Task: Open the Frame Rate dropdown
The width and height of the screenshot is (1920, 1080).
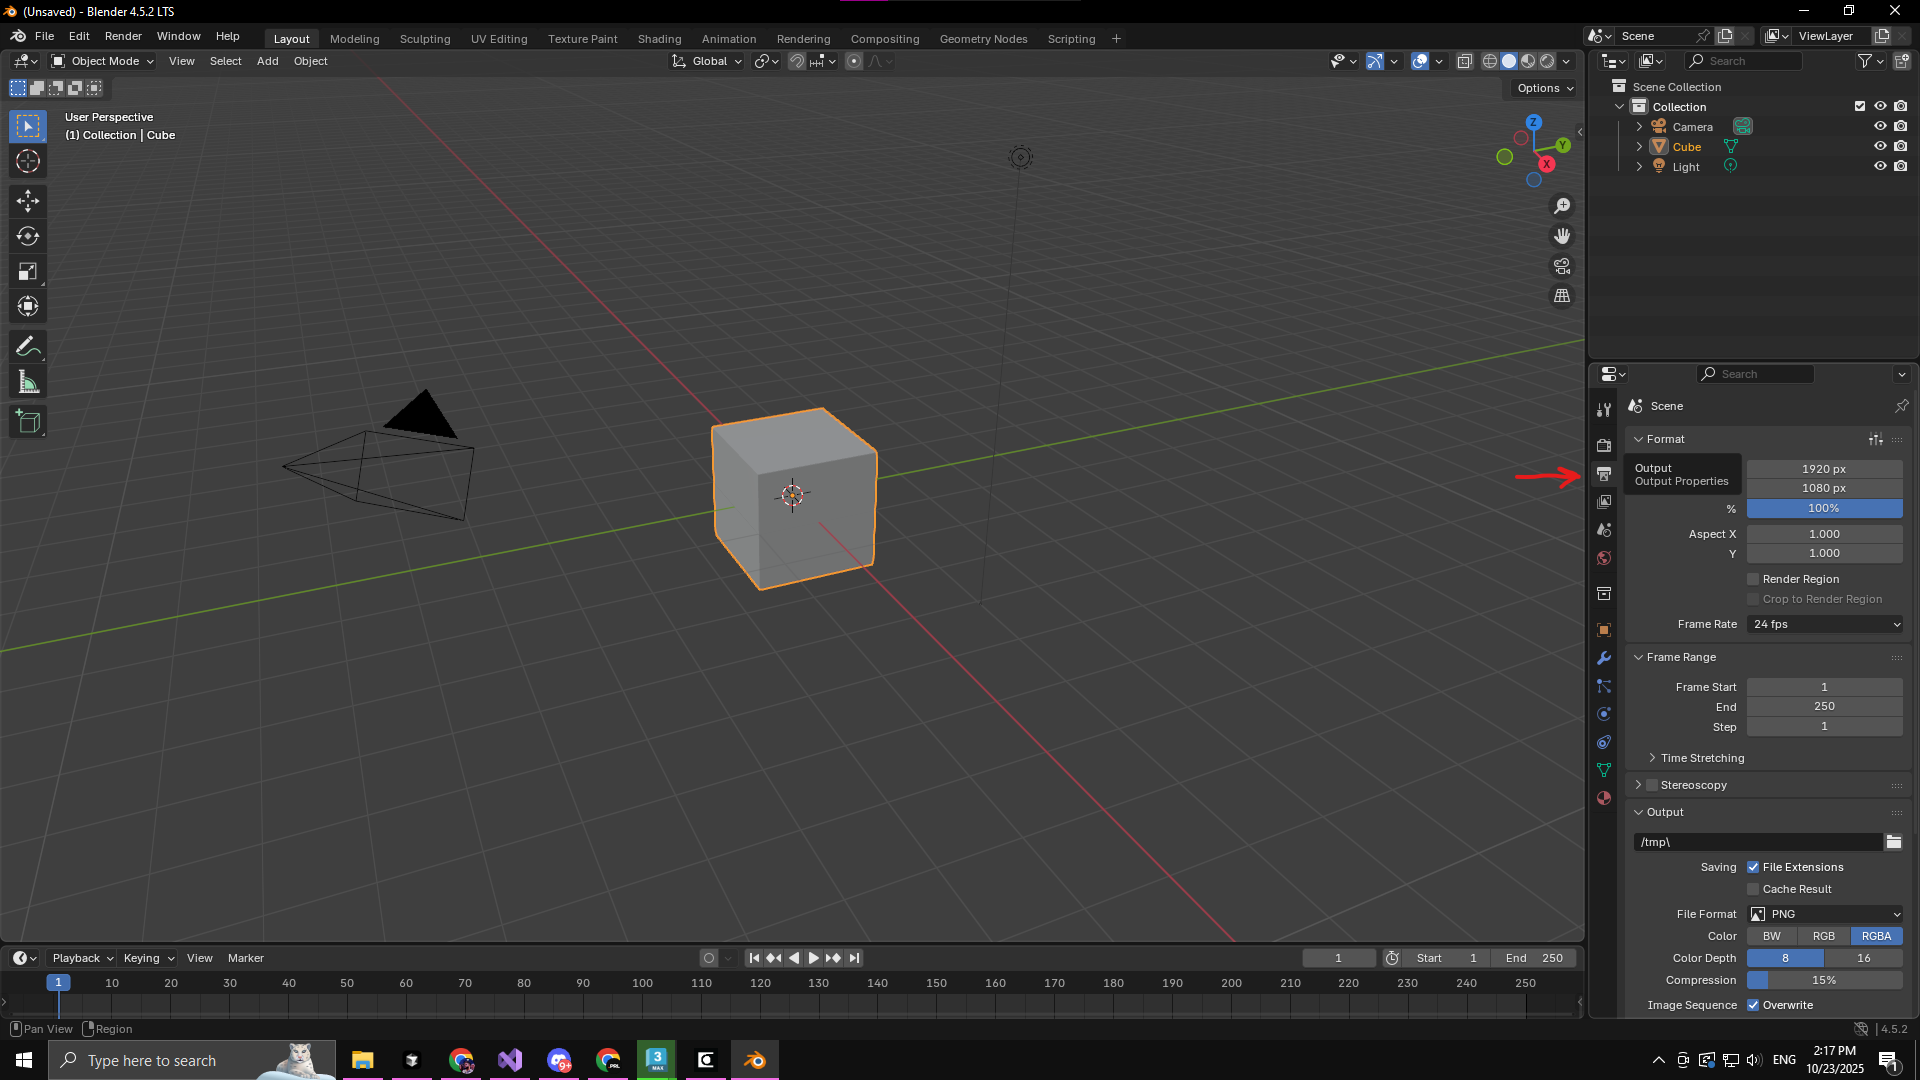Action: (x=1824, y=624)
